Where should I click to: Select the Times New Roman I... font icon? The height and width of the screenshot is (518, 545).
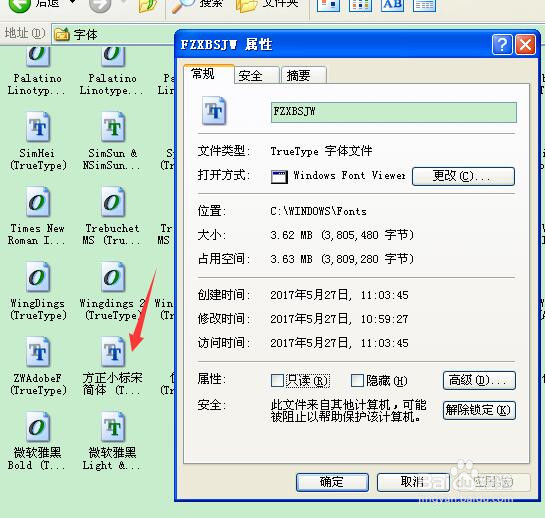[38, 202]
